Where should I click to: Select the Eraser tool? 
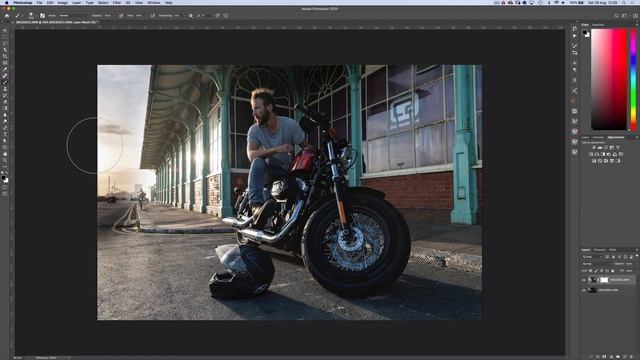coord(5,101)
